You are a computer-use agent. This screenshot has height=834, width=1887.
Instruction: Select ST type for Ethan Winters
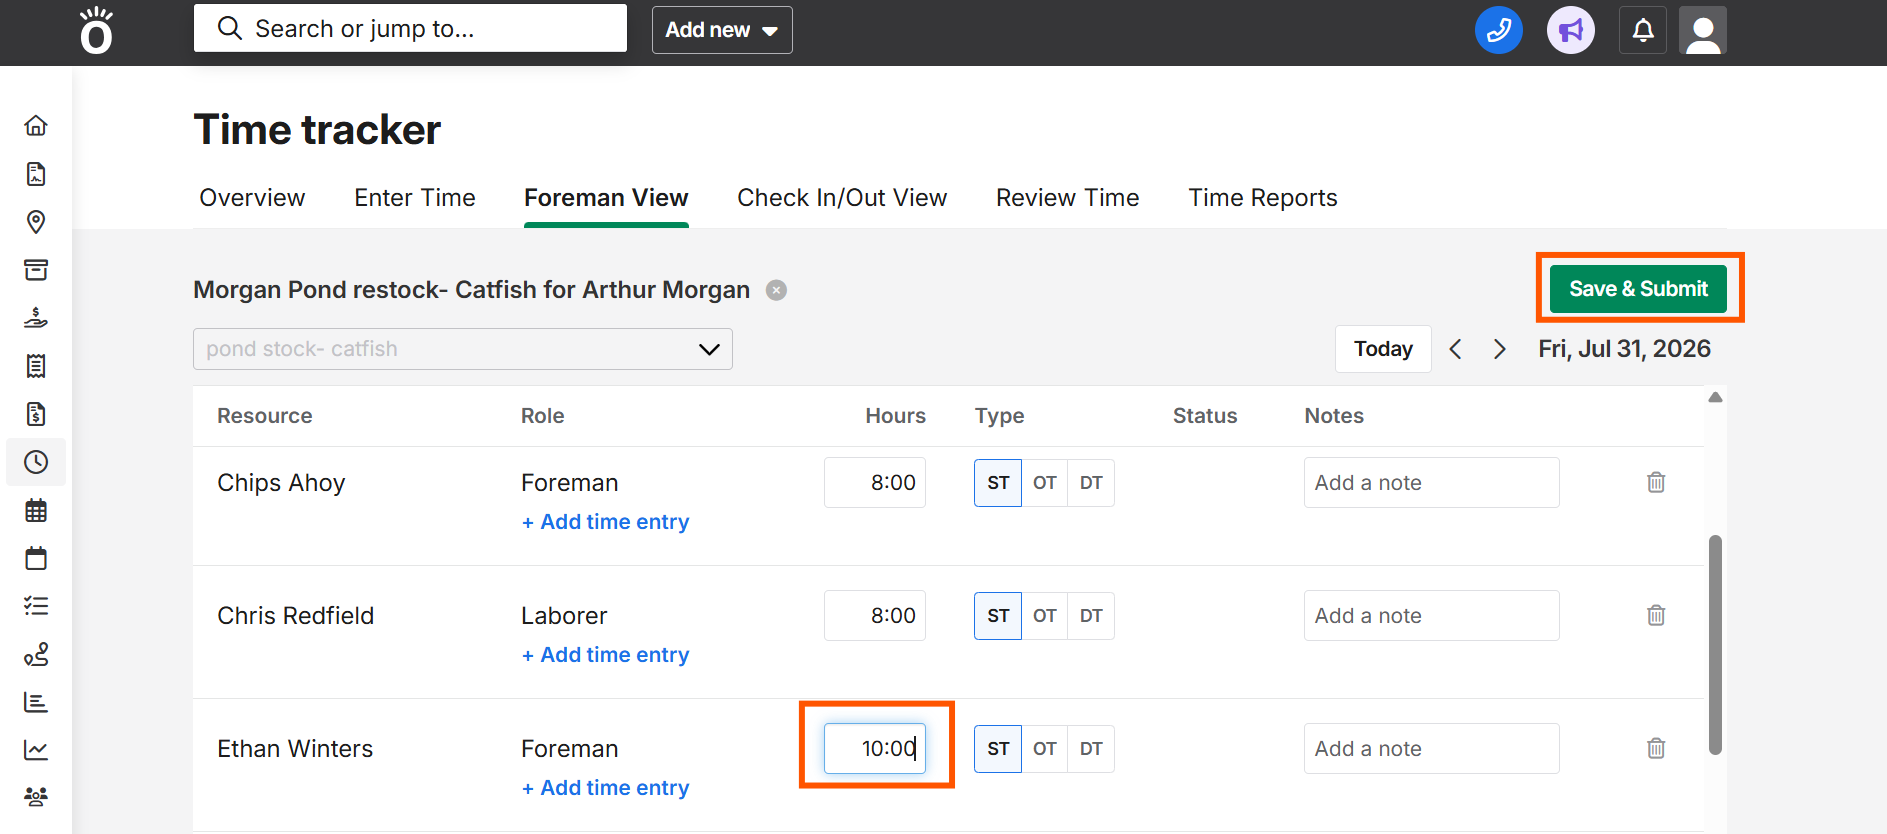pos(998,749)
